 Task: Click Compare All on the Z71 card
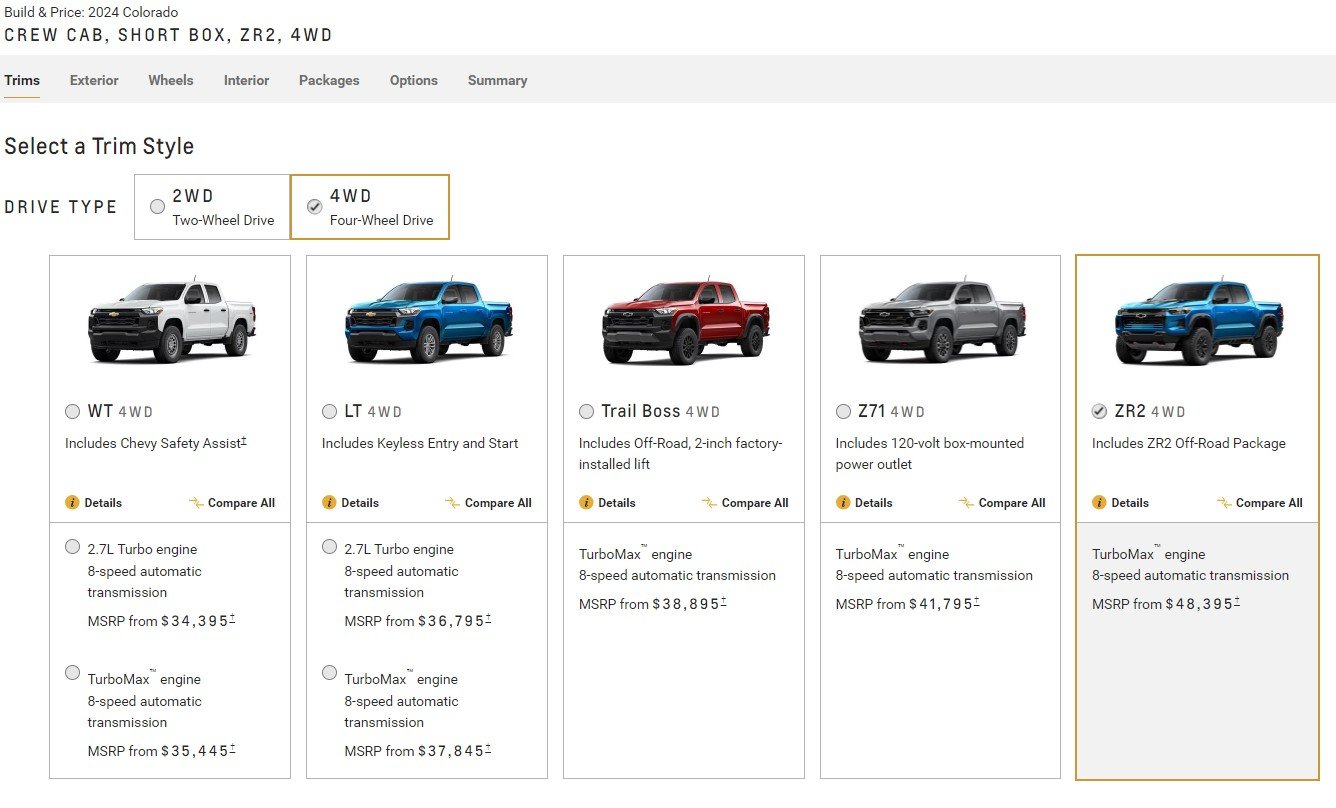[1012, 503]
